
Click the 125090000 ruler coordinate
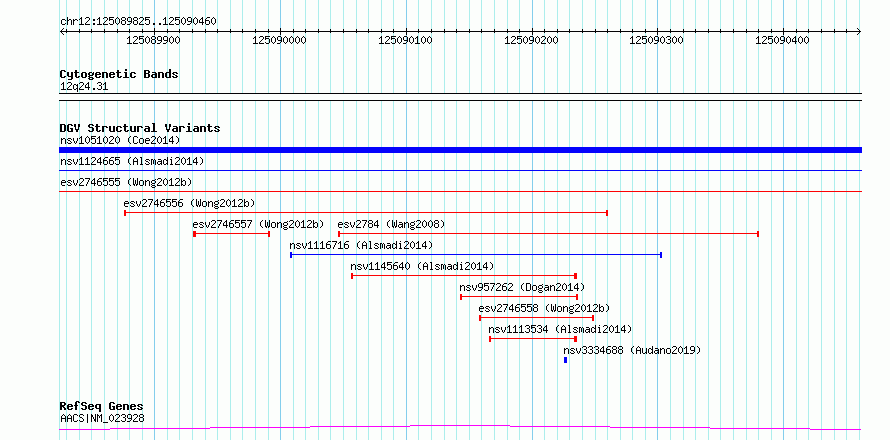279,40
